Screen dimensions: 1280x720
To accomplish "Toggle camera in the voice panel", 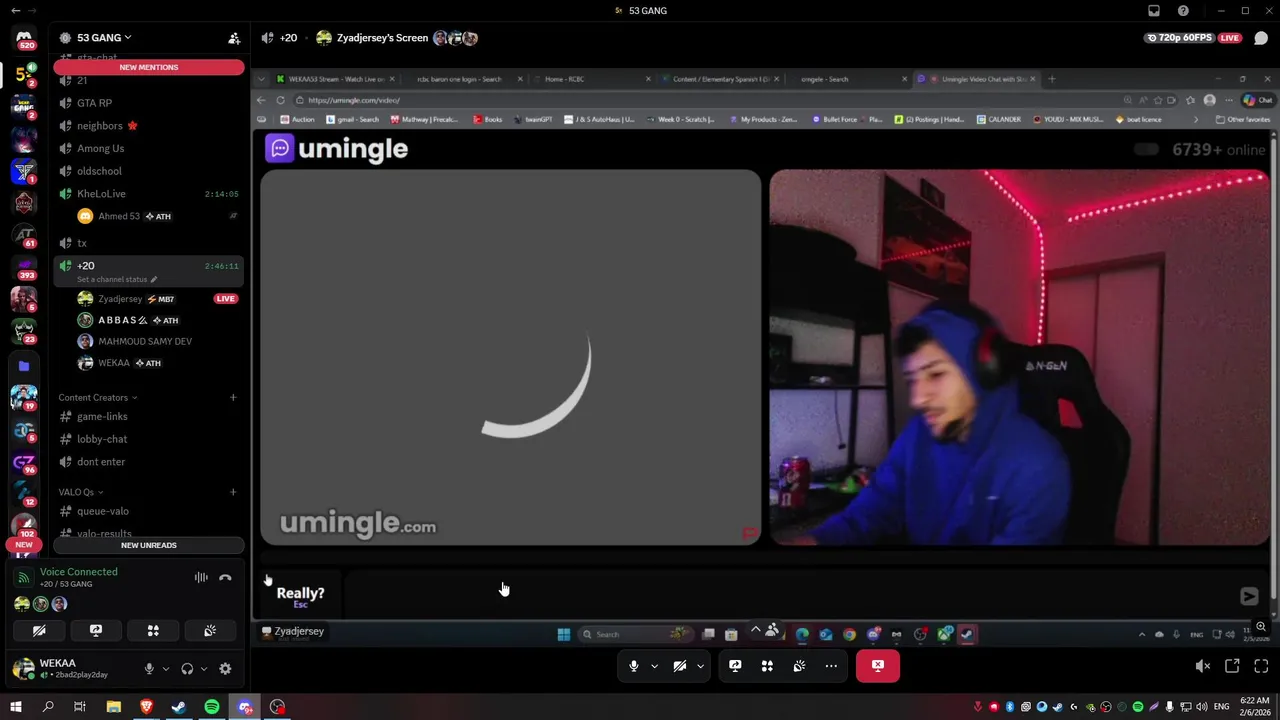I will coord(39,631).
